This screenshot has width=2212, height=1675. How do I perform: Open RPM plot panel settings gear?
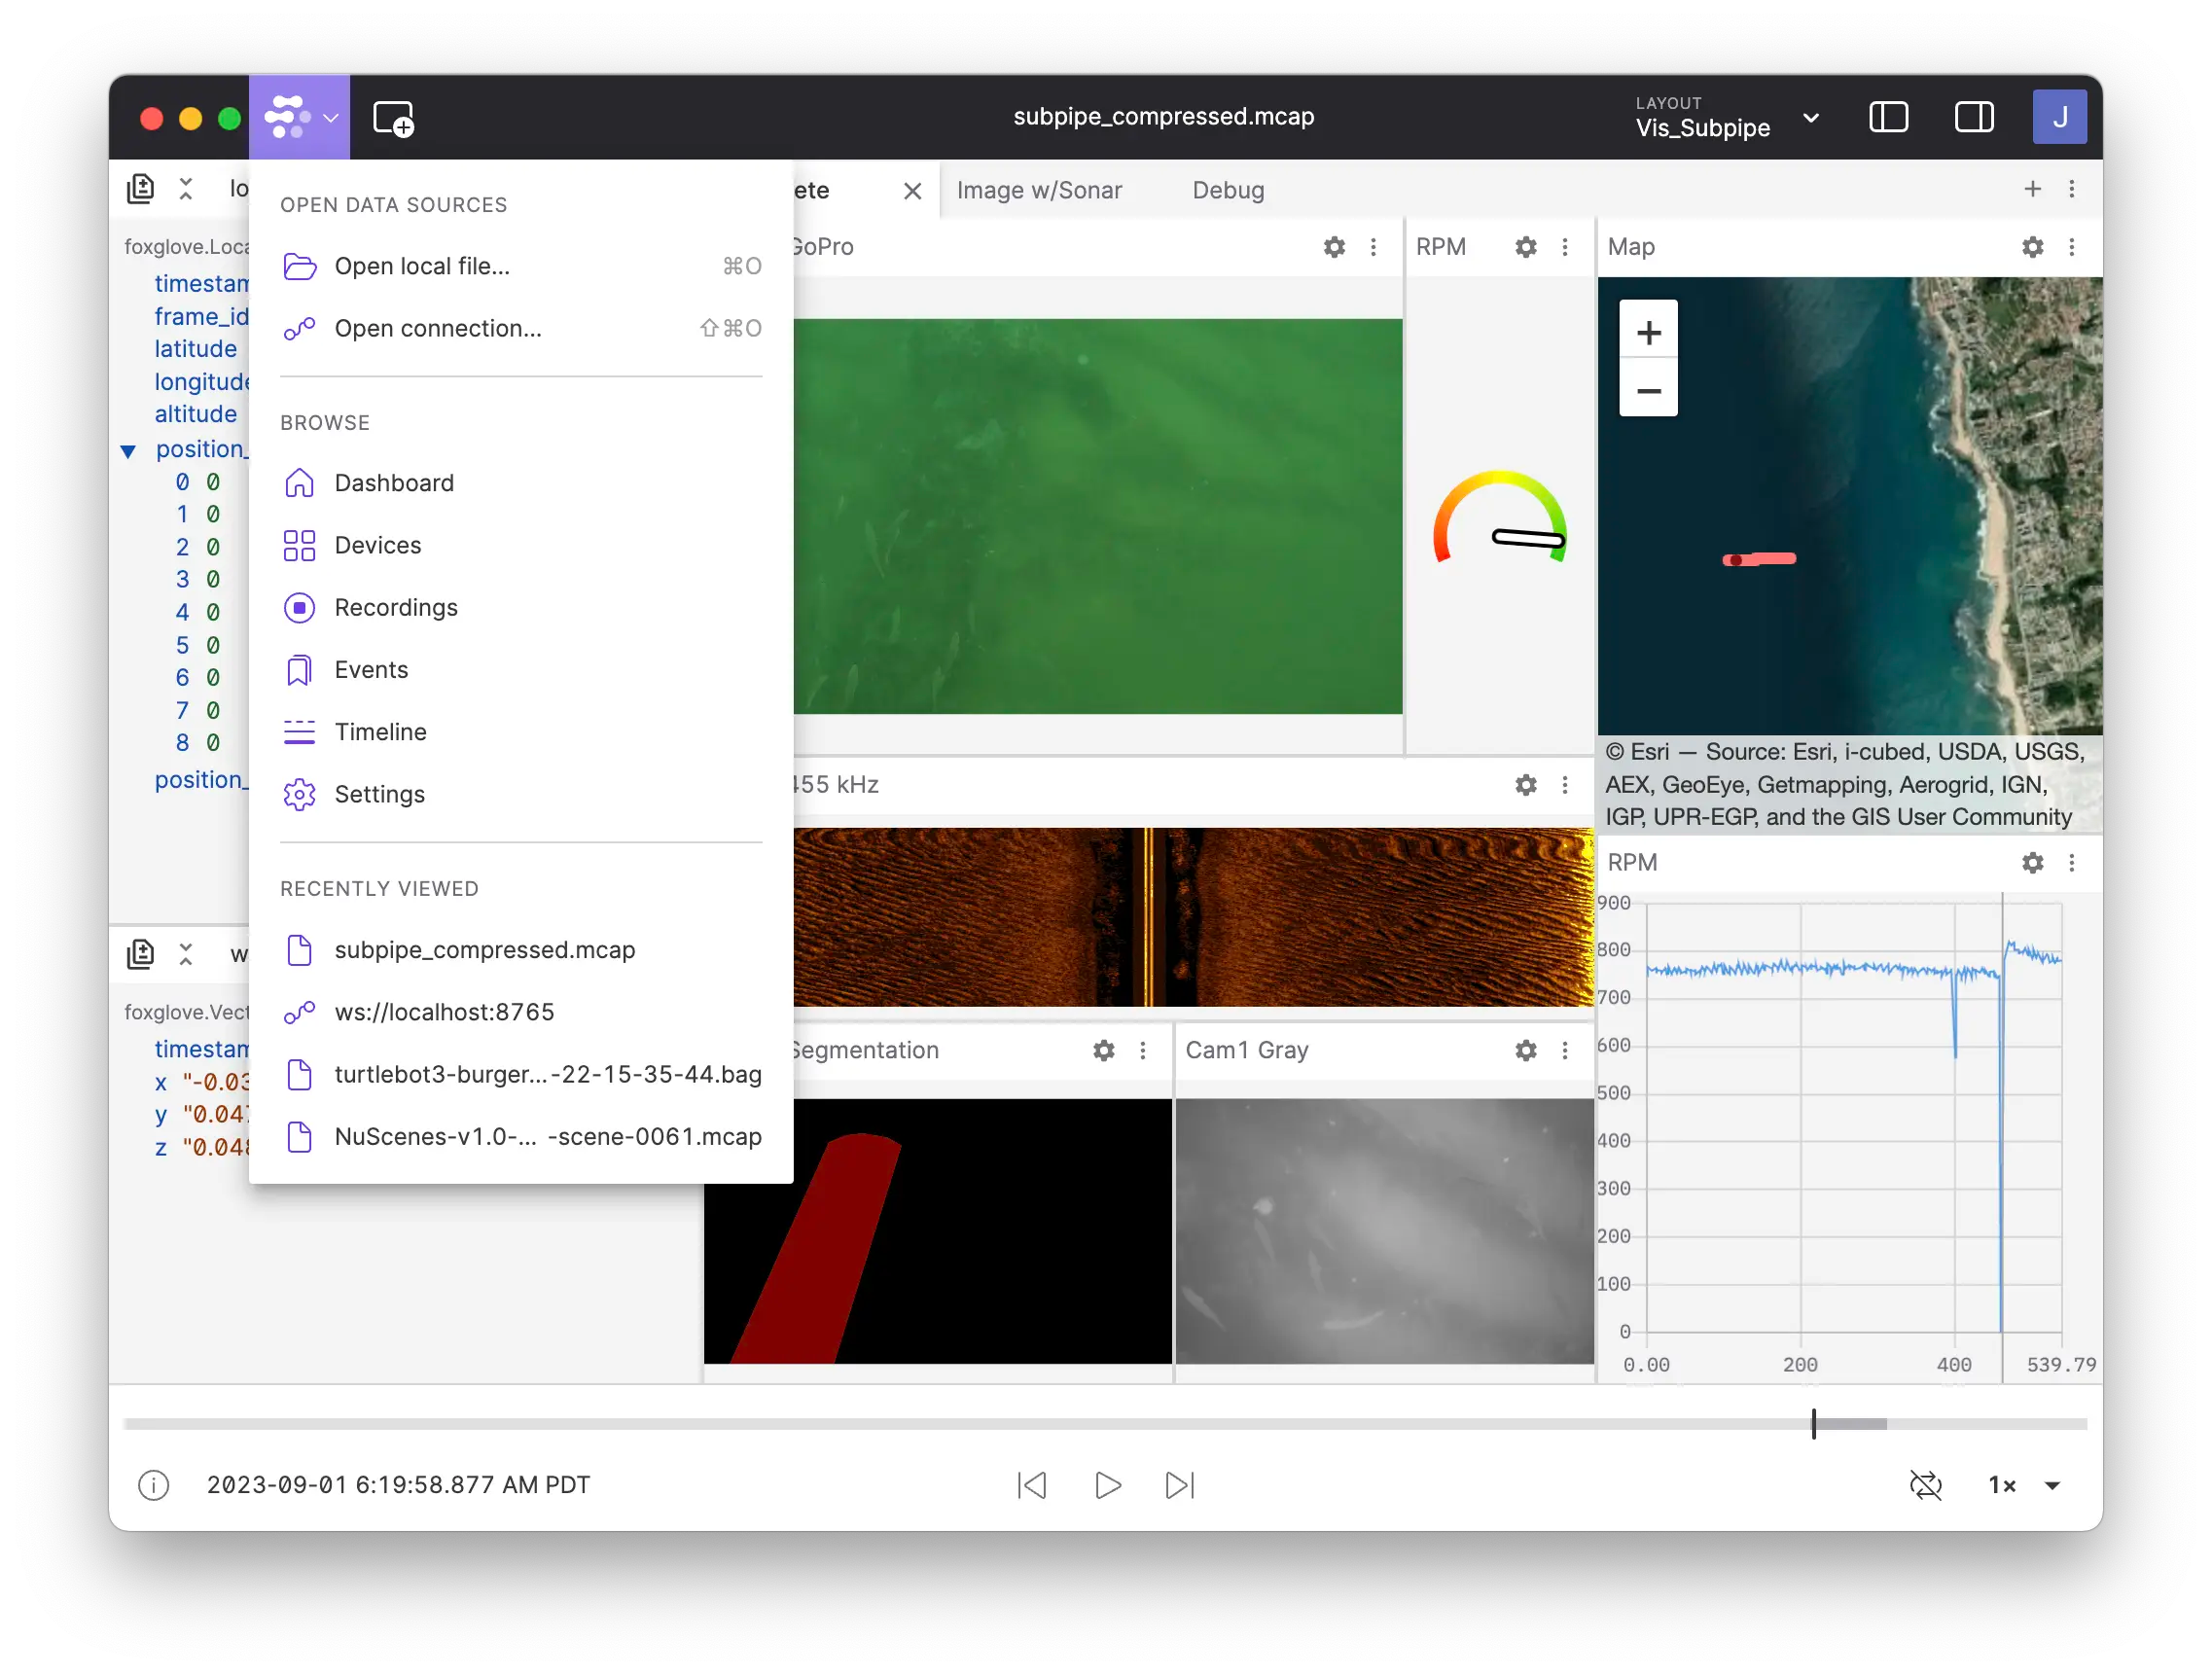coord(2032,863)
